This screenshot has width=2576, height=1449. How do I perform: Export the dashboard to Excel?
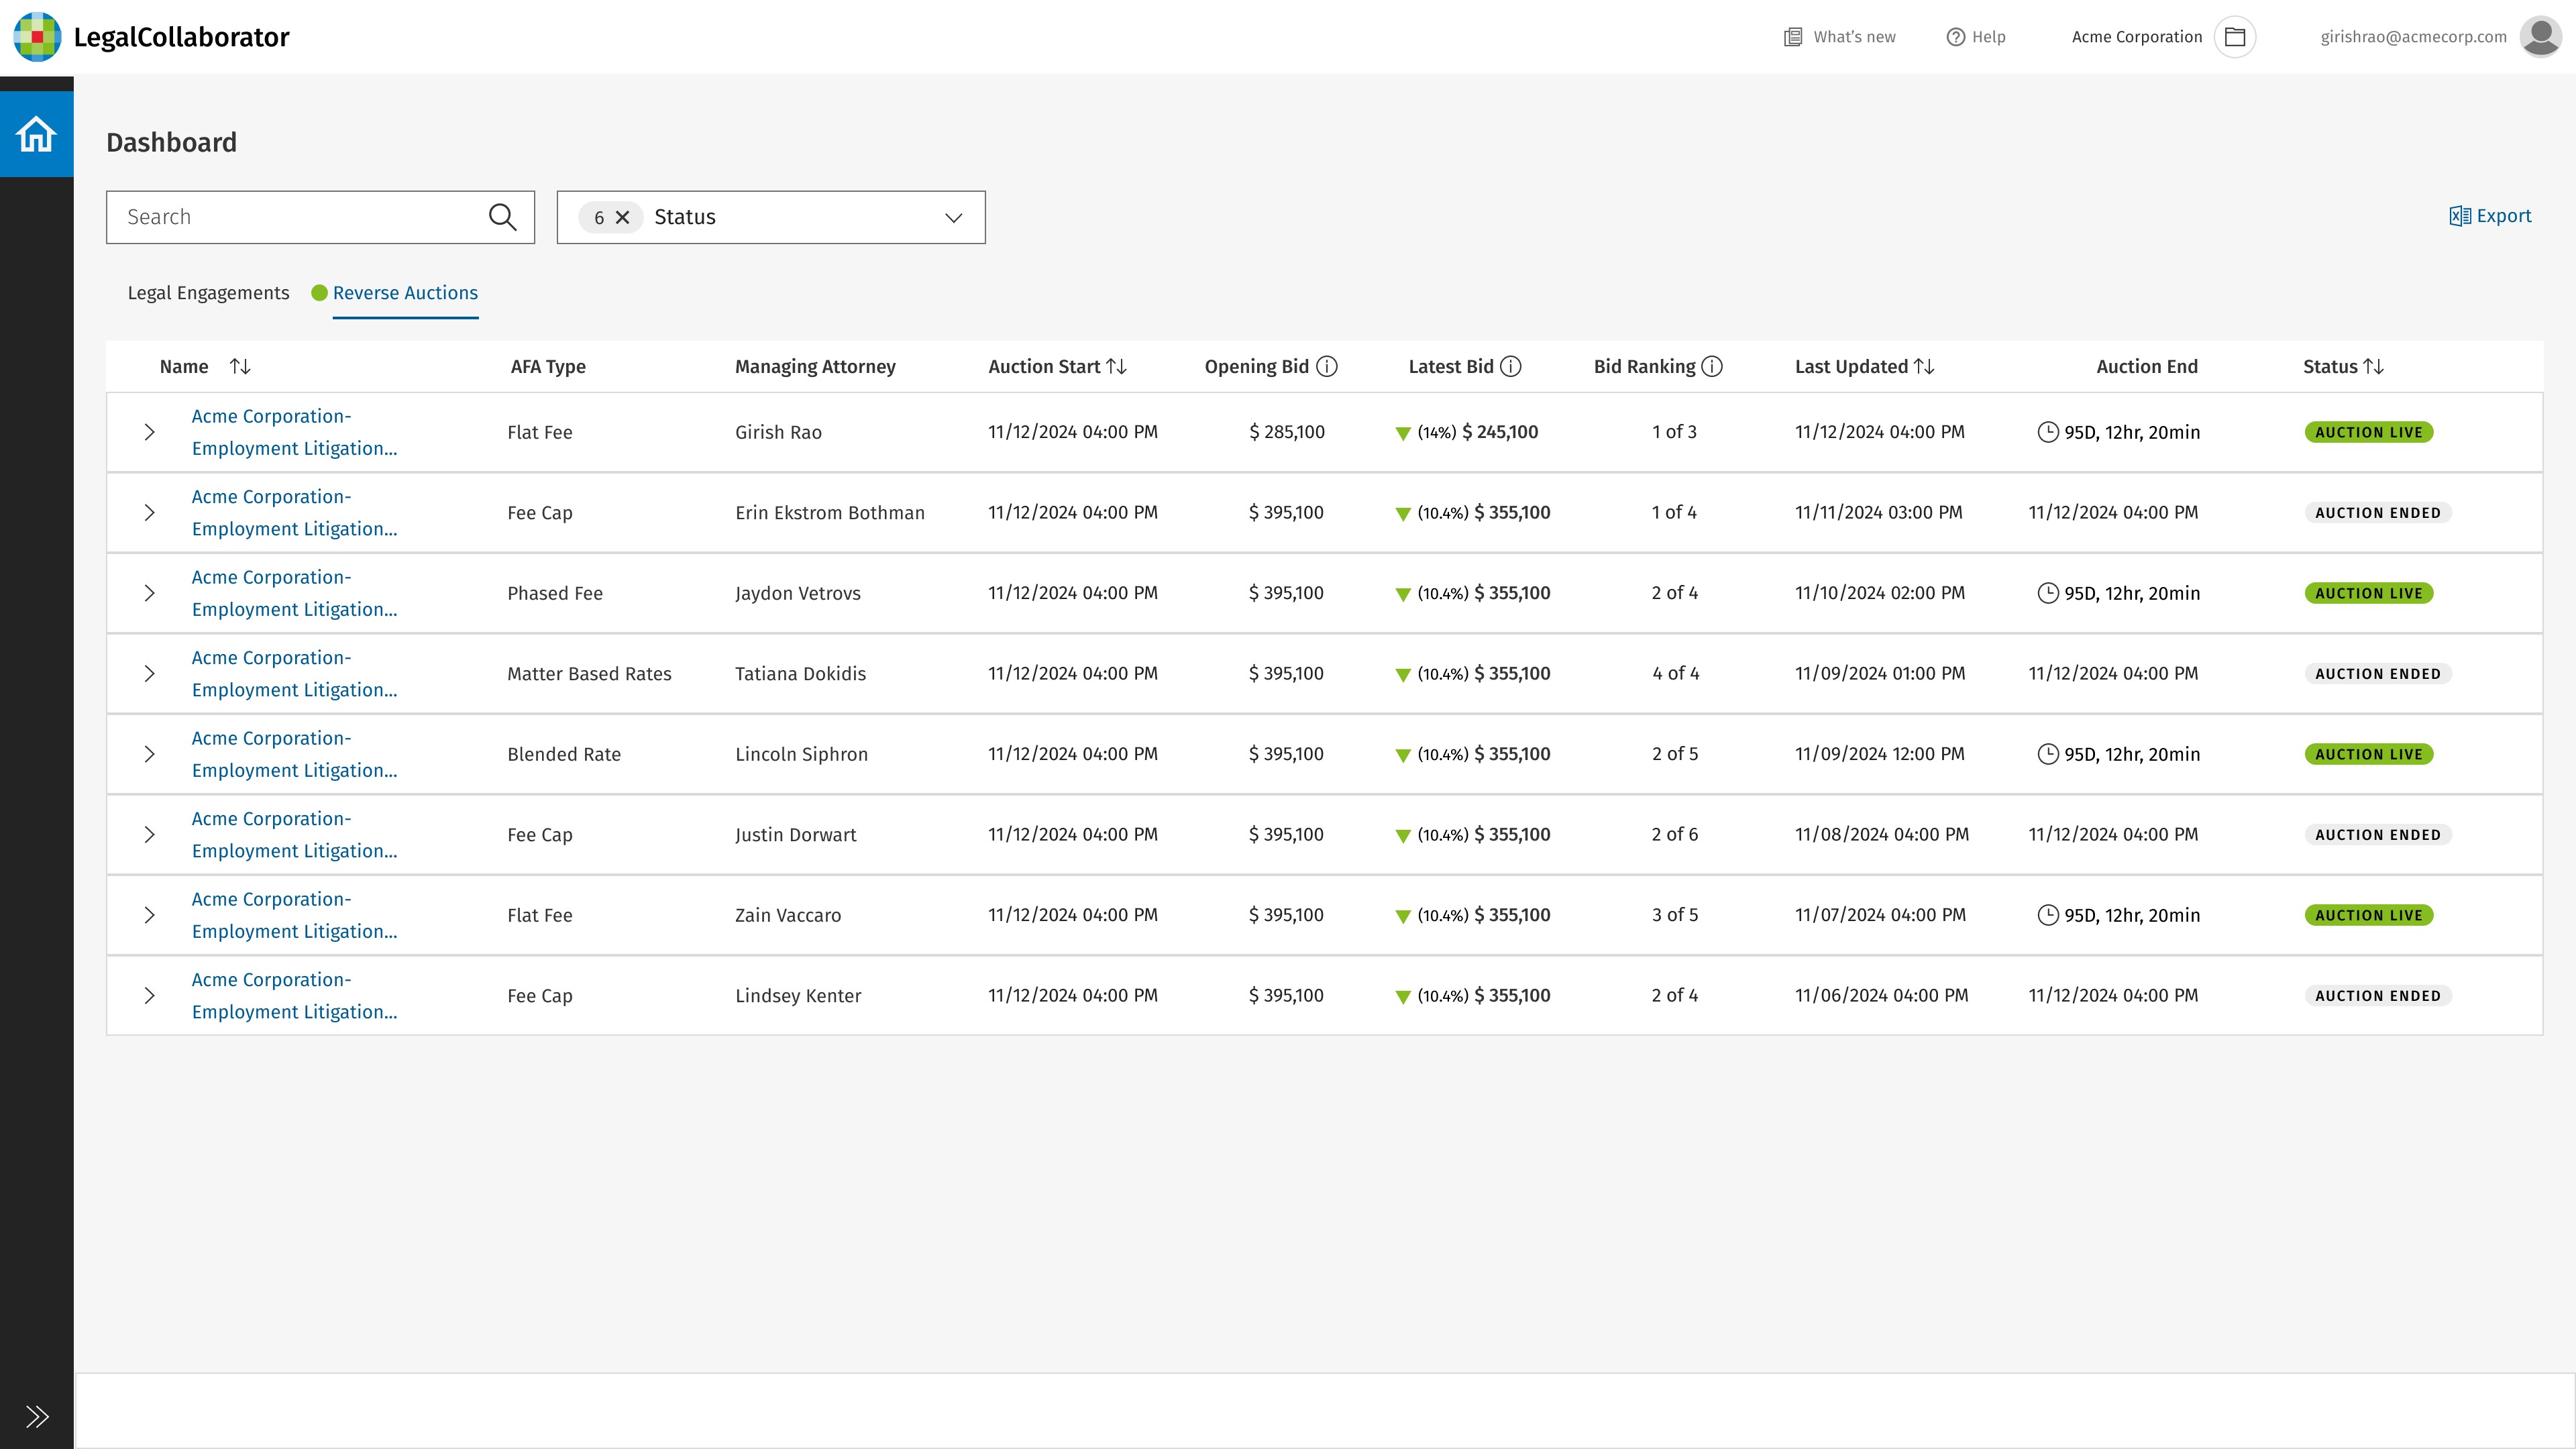click(2490, 216)
